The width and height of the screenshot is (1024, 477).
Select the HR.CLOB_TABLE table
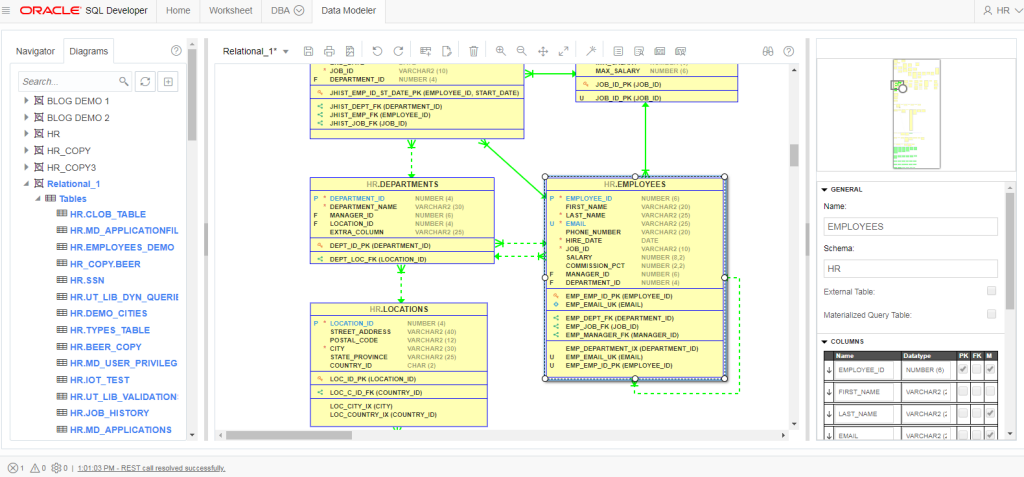(x=108, y=214)
